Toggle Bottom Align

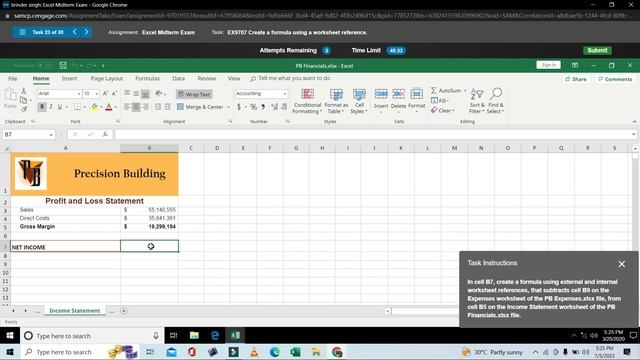pos(145,93)
